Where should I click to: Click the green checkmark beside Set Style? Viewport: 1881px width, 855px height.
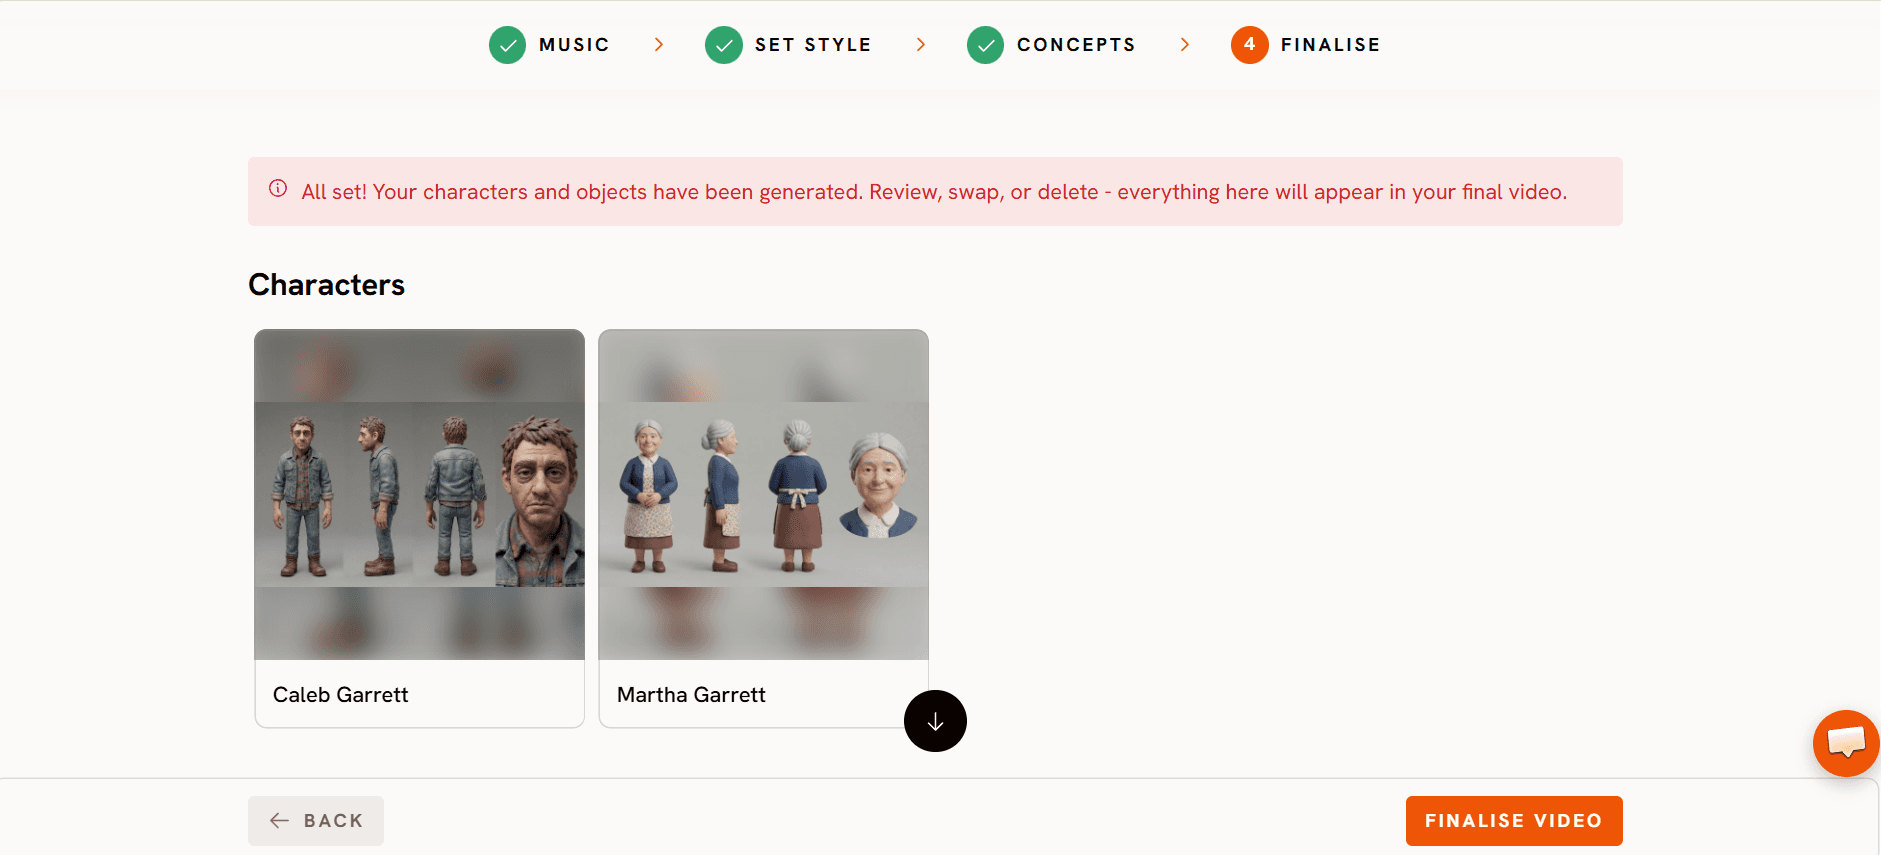(x=723, y=45)
